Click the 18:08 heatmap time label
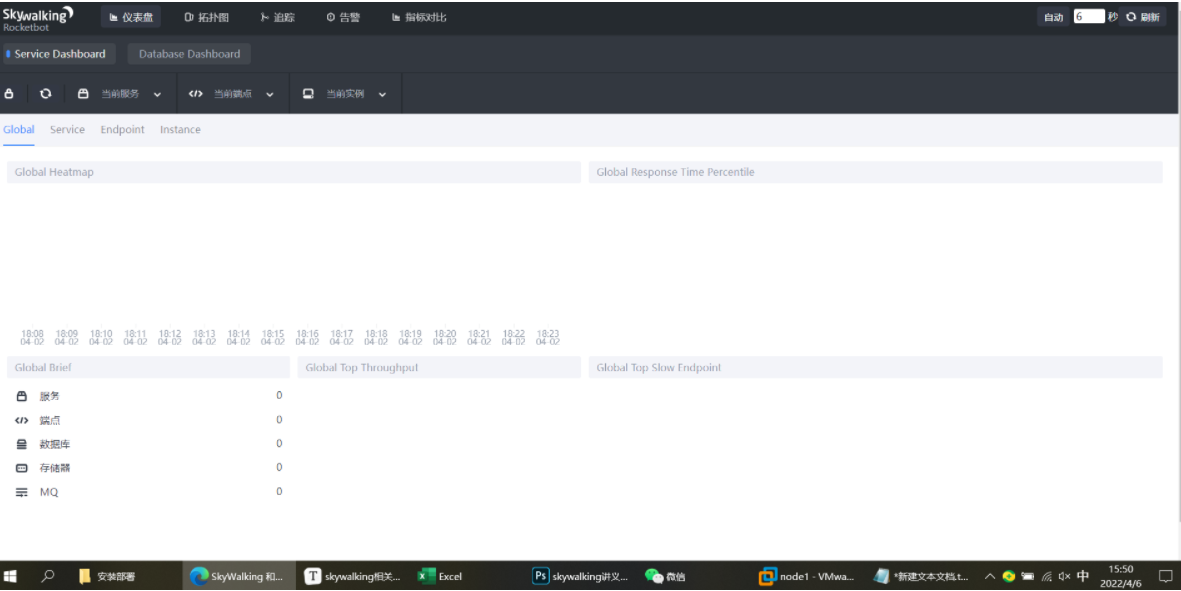The image size is (1181, 591). [32, 337]
